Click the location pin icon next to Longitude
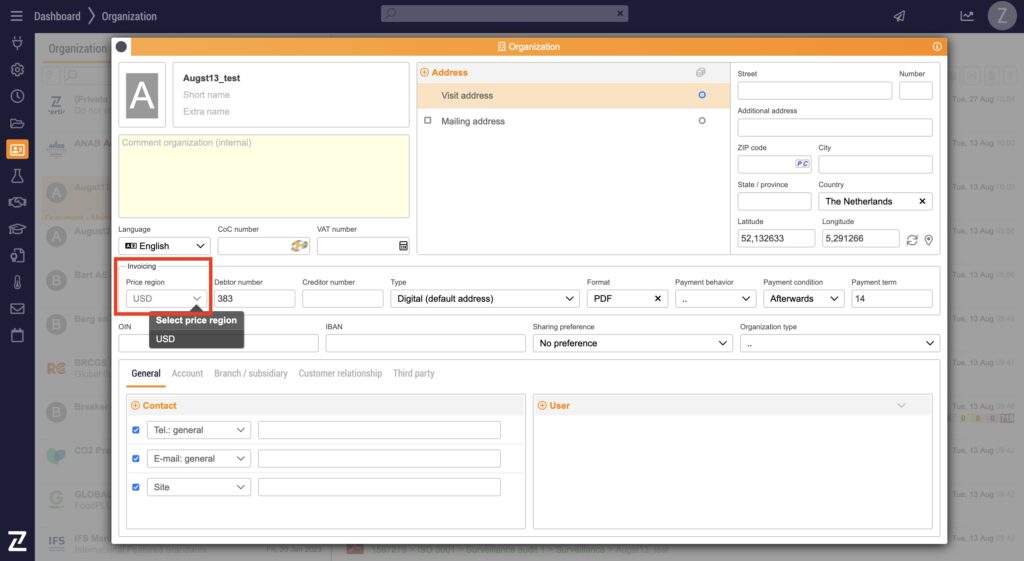Screen dimensions: 1024x561 [928, 240]
